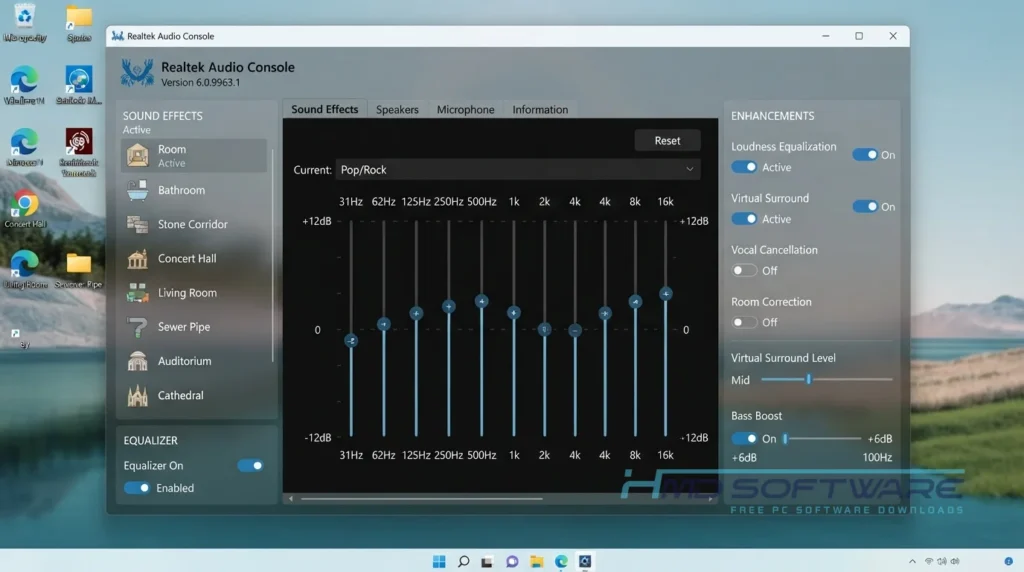Turn off Bass Boost toggle

(744, 439)
